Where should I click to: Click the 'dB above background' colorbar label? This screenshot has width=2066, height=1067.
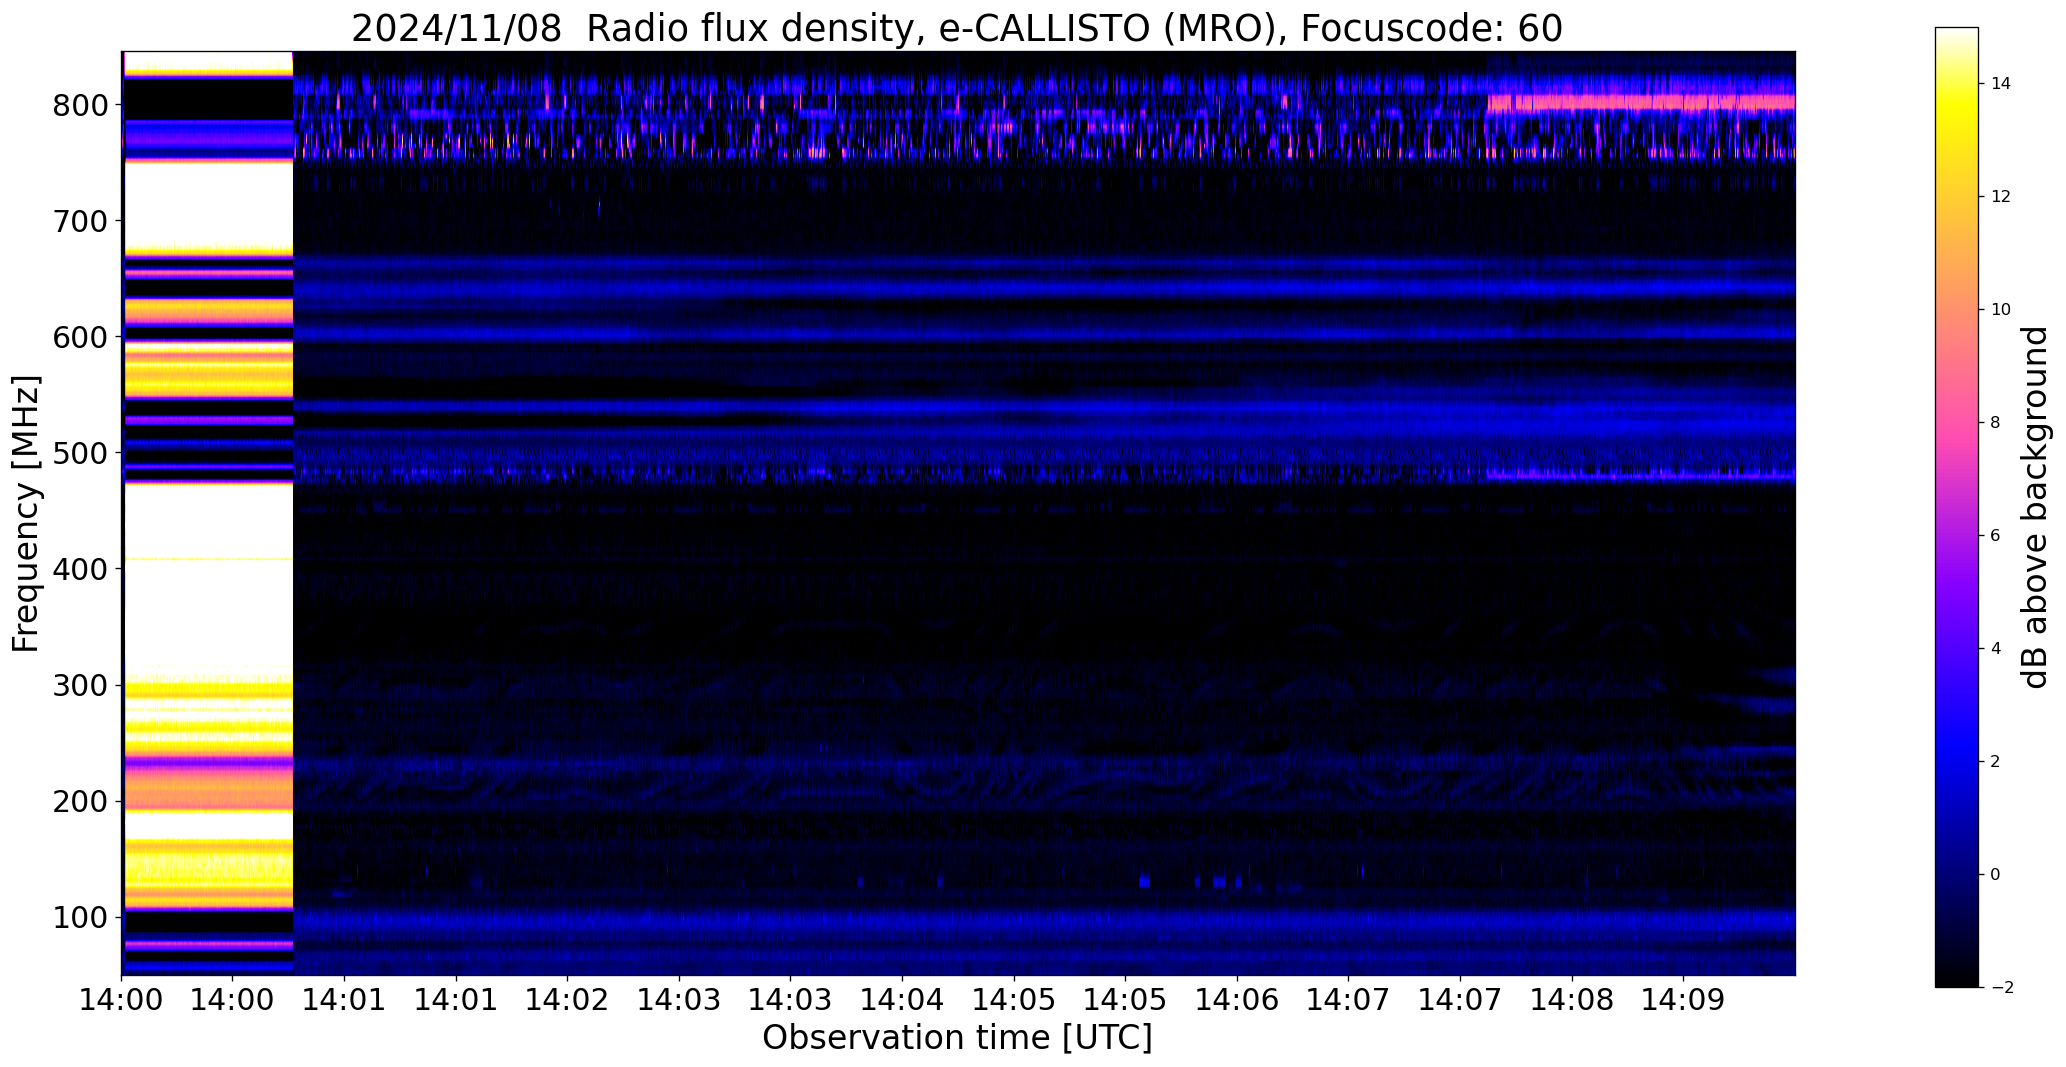[2035, 507]
